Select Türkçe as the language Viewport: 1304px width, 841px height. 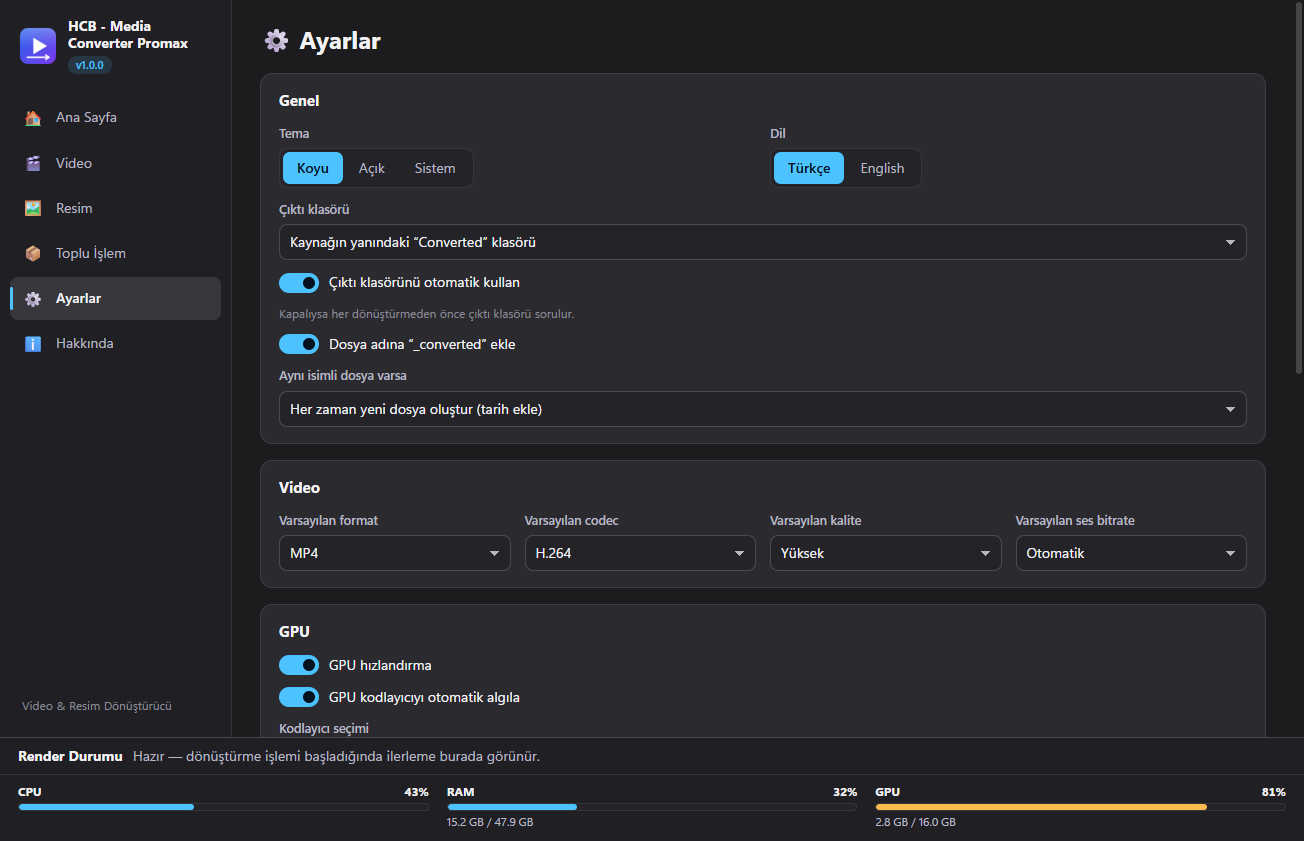pos(809,168)
